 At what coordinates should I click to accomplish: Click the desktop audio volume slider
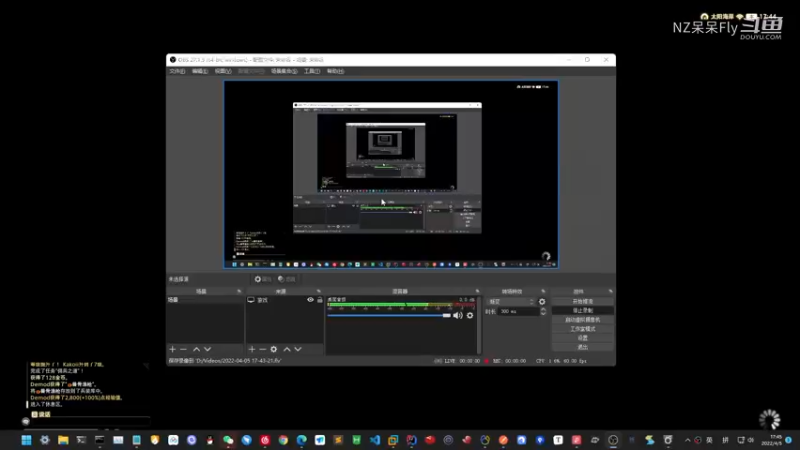(x=389, y=315)
